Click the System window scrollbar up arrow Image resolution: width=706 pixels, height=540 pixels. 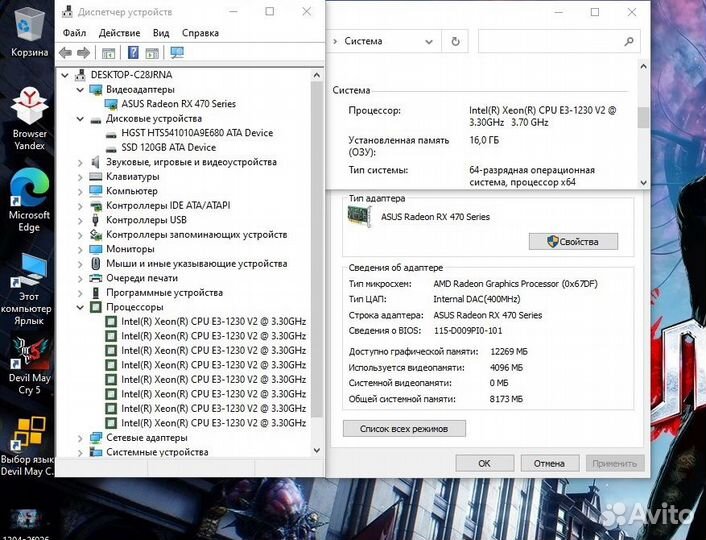643,67
